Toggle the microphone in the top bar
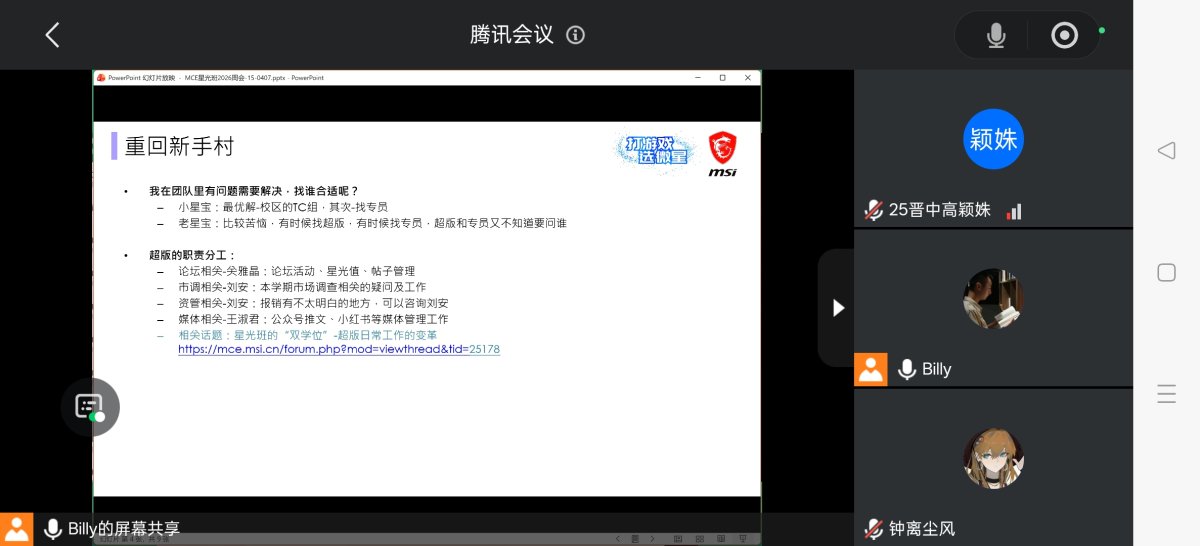This screenshot has width=1200, height=546. [x=996, y=36]
